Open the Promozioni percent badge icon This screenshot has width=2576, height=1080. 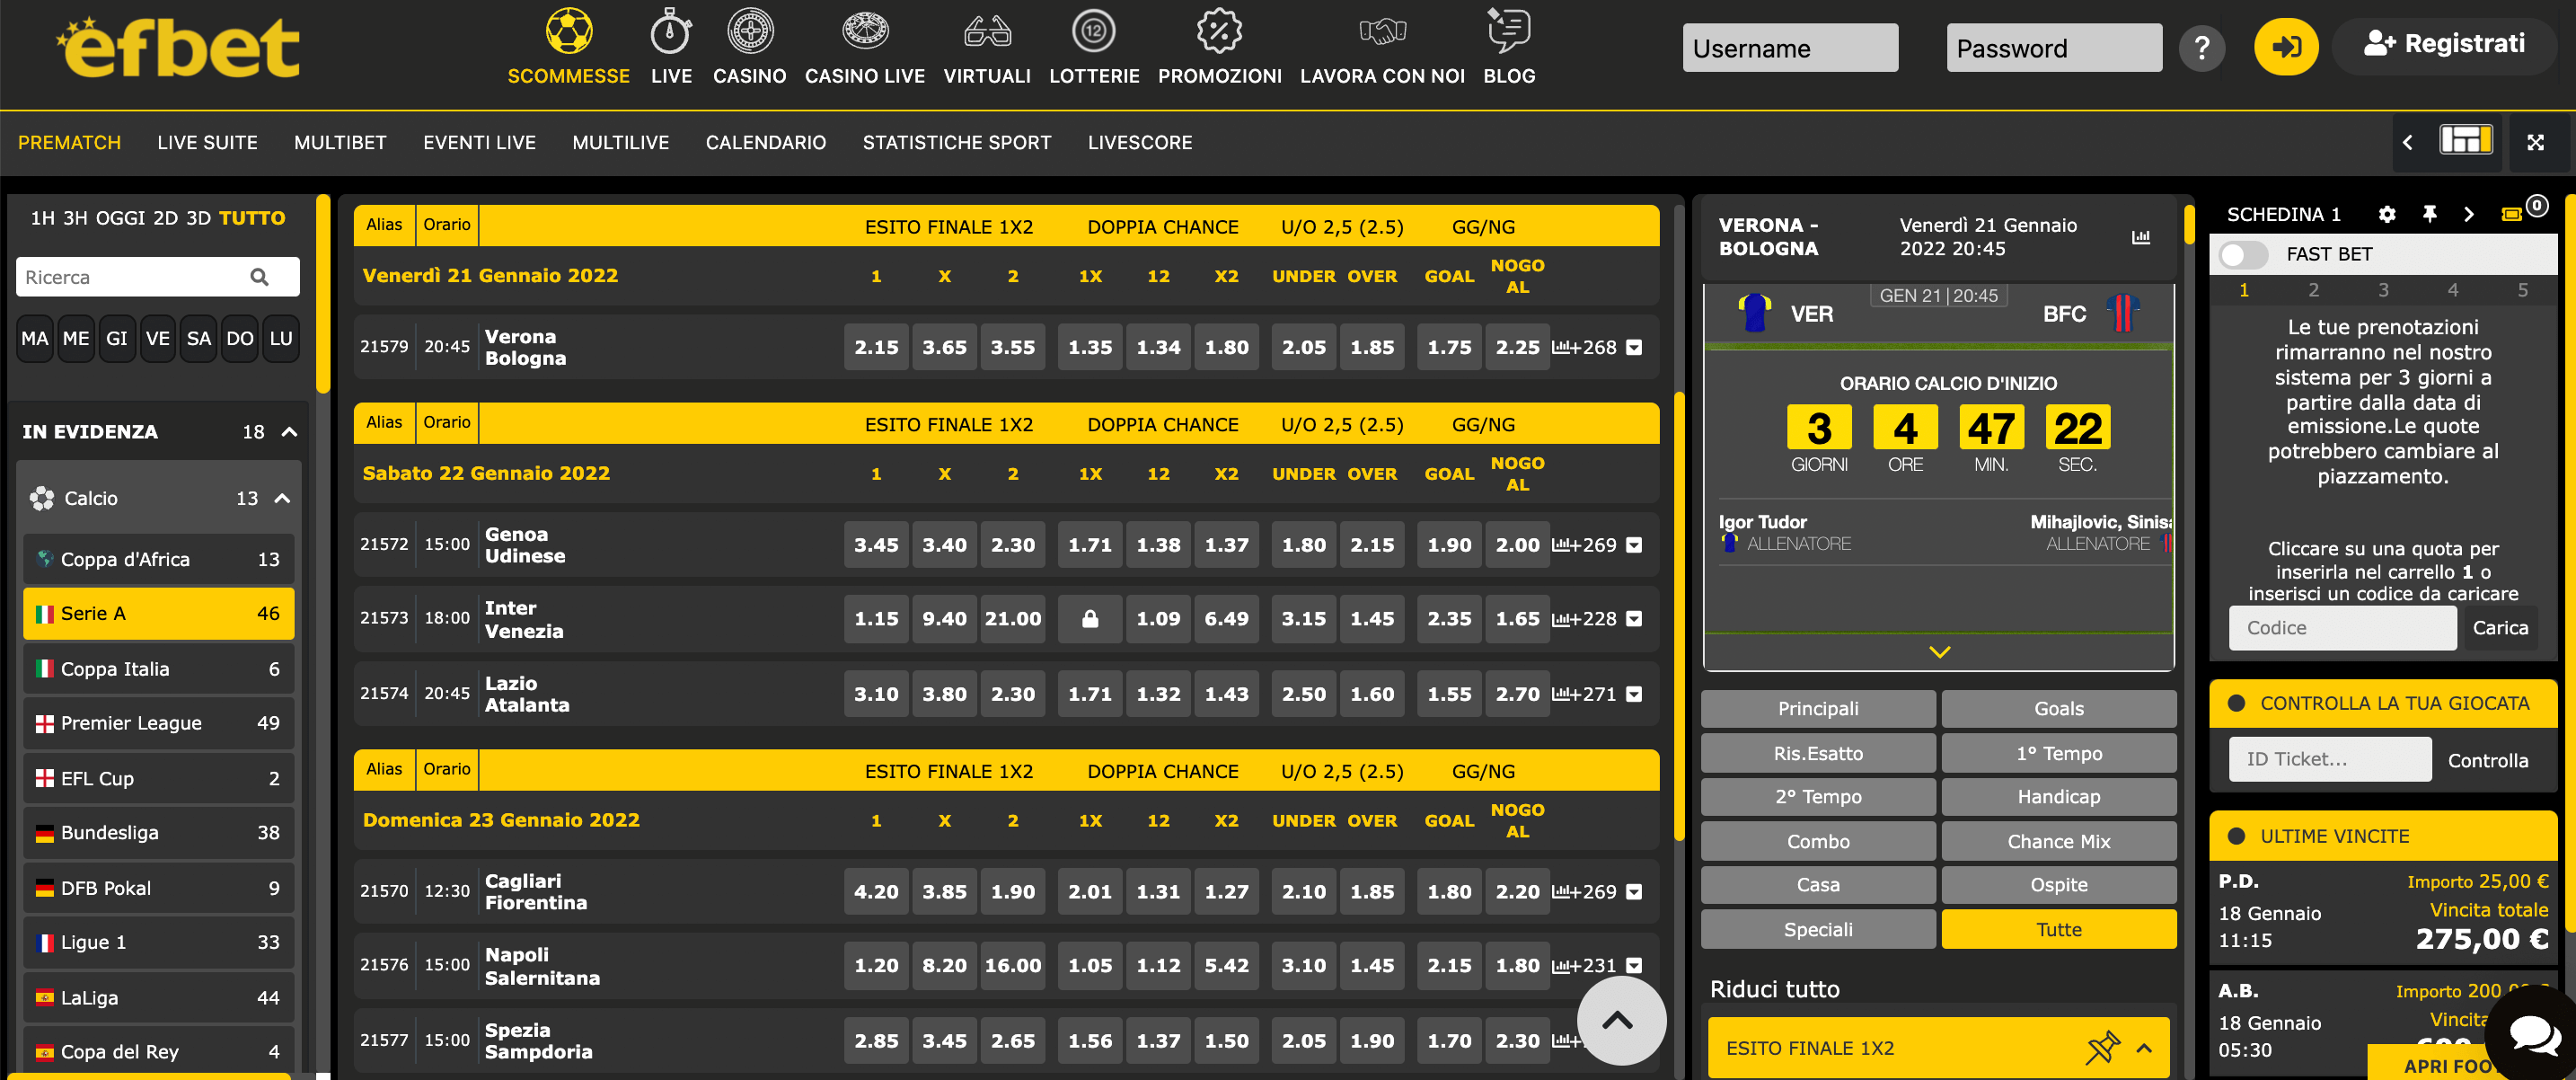coord(1219,31)
